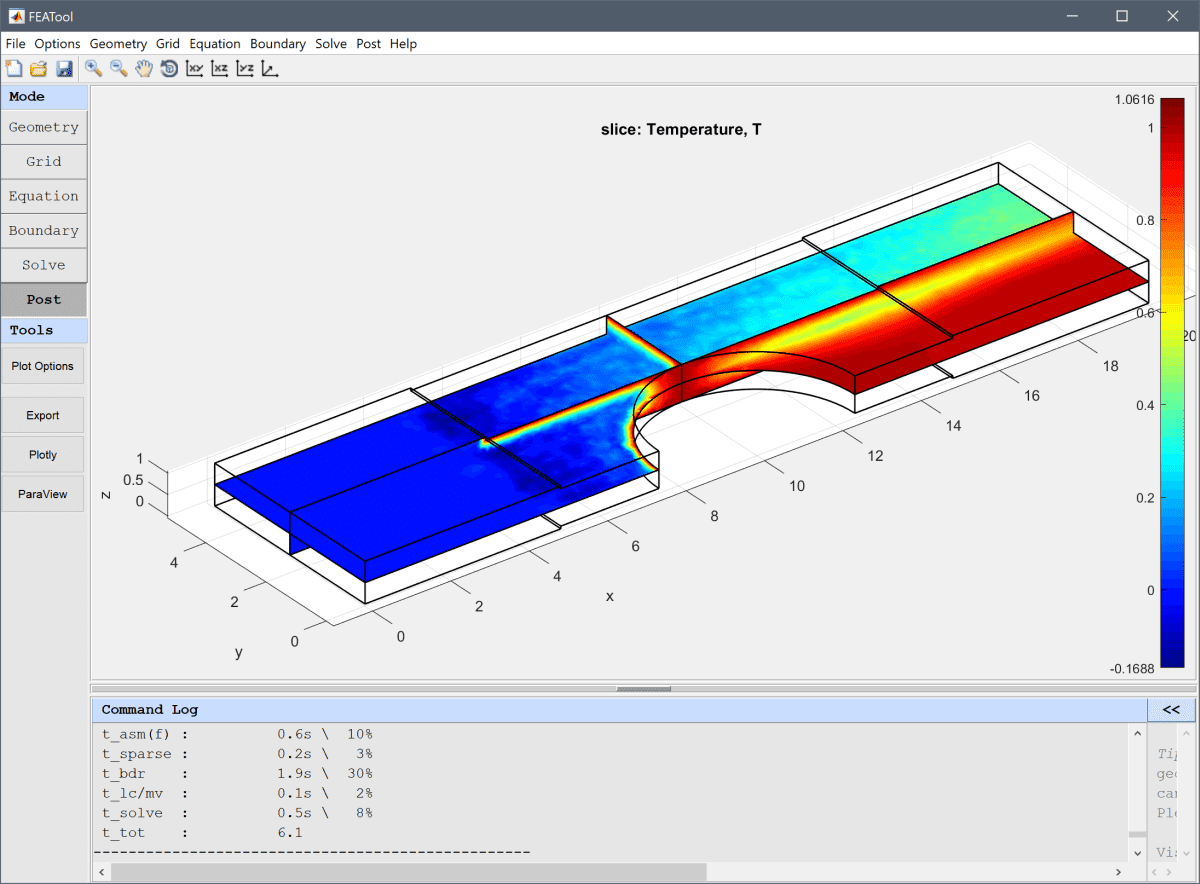Click the t_bdr line in log

237,773
